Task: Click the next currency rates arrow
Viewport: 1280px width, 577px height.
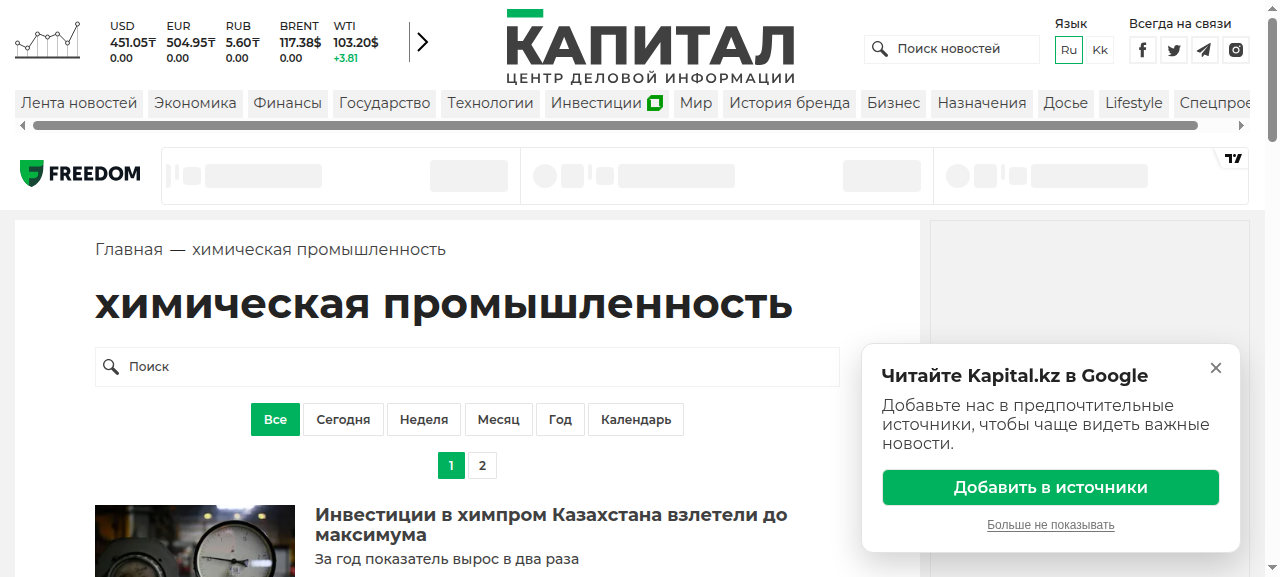Action: pyautogui.click(x=422, y=42)
